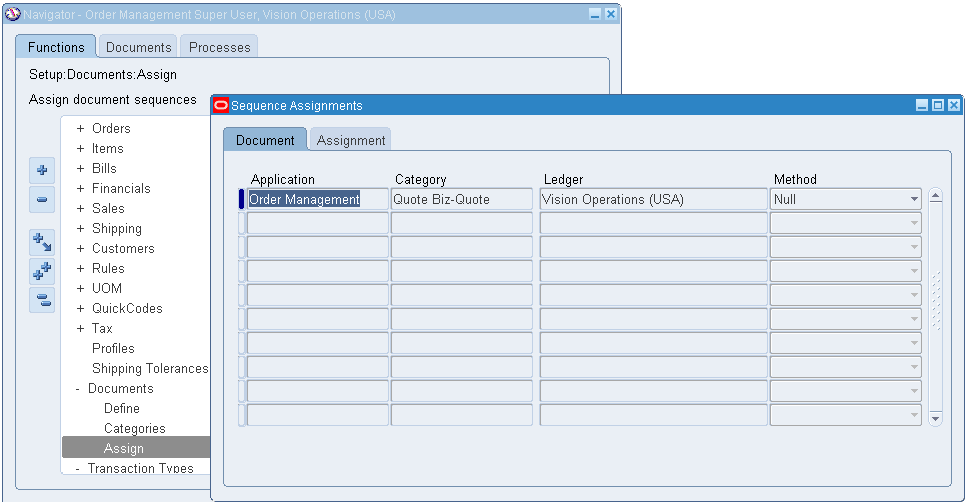This screenshot has height=502, width=965.
Task: Click the first row record indicator
Action: (241, 199)
